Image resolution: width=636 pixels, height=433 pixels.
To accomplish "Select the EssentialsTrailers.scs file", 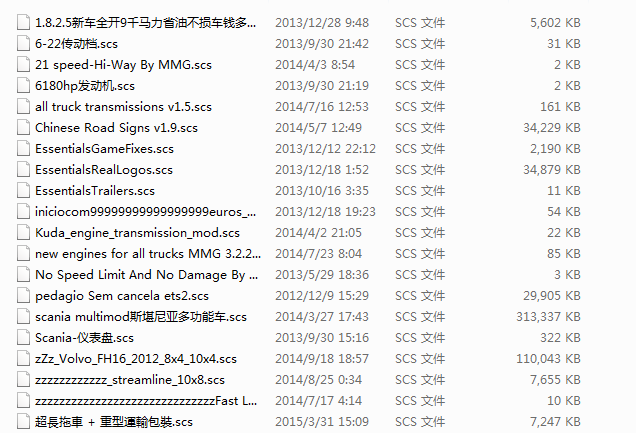I will point(95,191).
